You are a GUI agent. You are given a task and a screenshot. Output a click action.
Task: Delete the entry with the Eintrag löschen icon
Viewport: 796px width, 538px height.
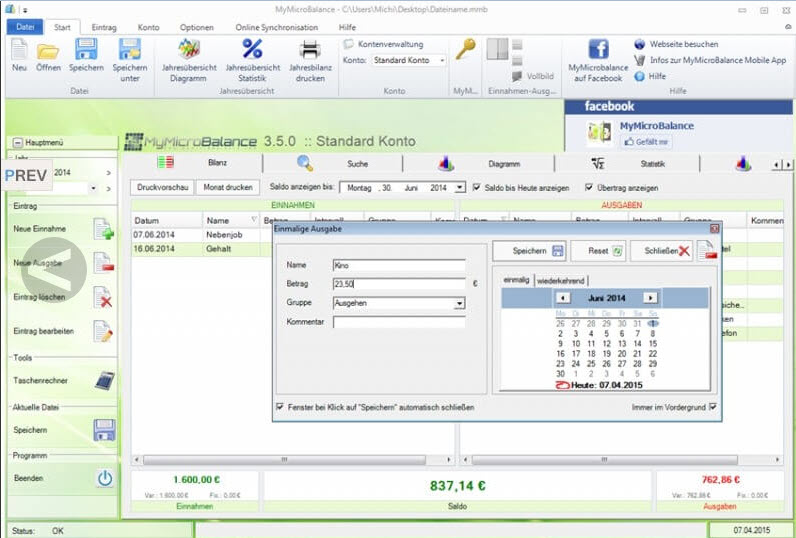tap(103, 297)
